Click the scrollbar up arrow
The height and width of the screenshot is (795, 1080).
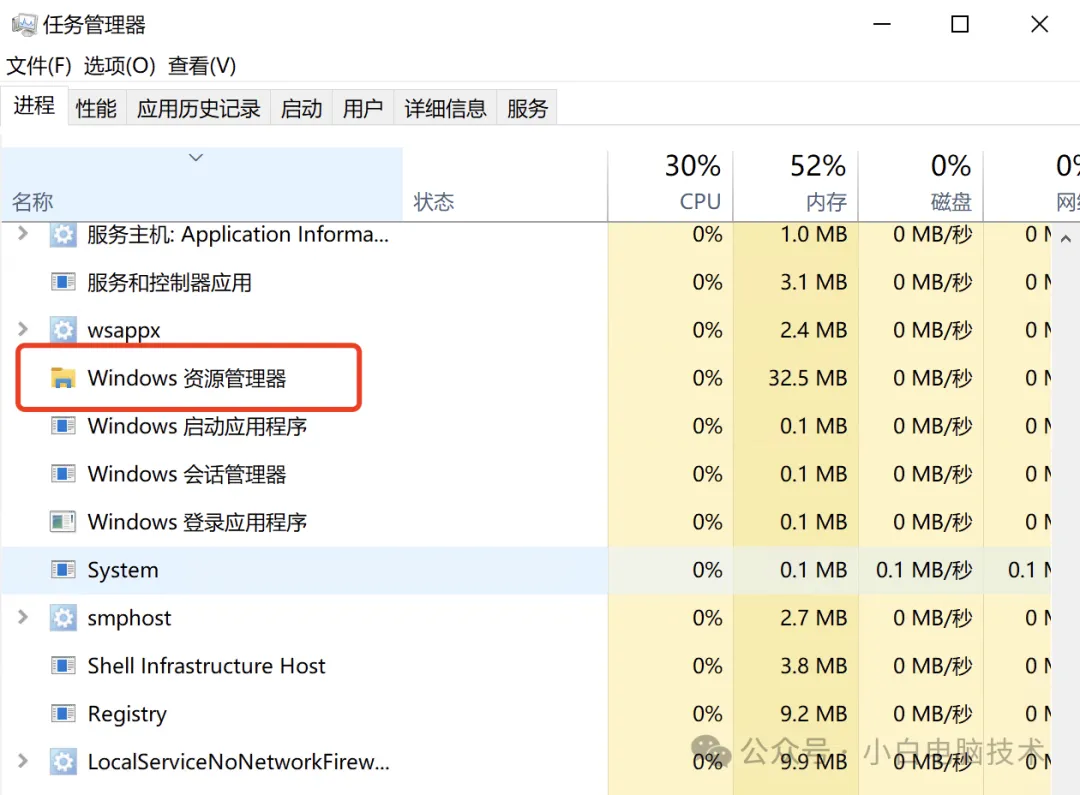pos(1066,239)
